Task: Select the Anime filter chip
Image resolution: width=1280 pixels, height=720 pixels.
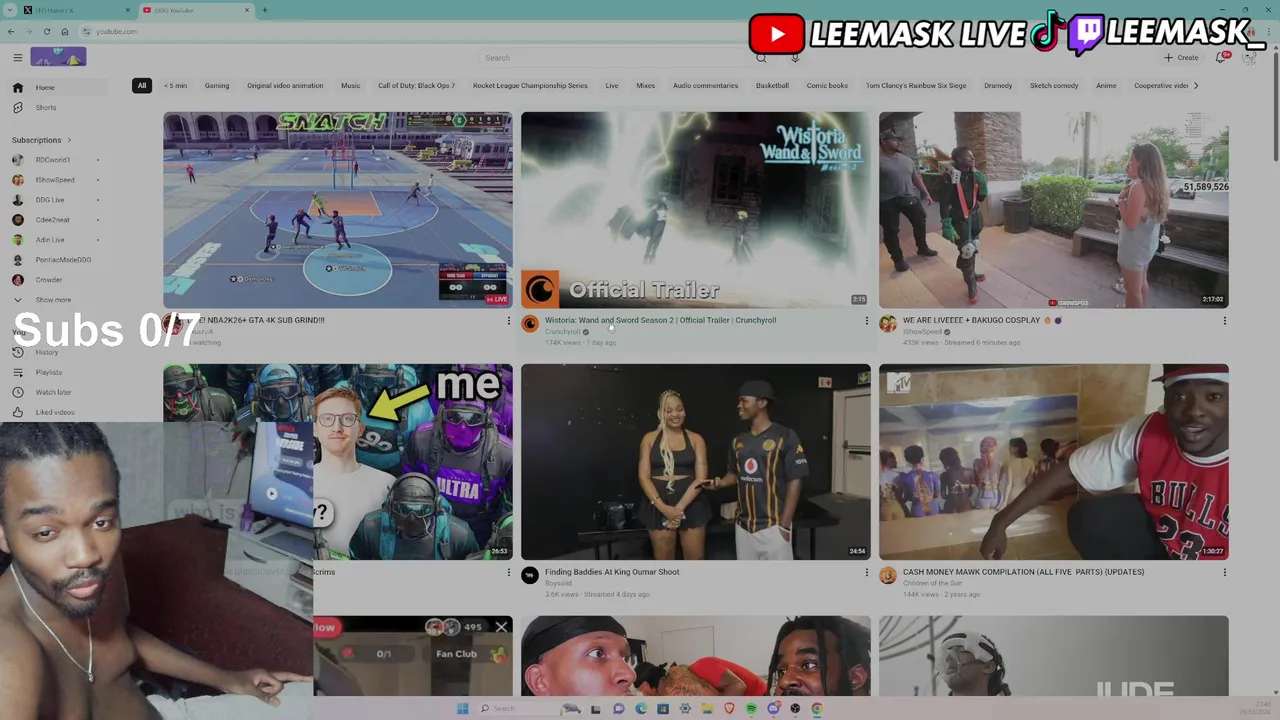Action: [1106, 86]
